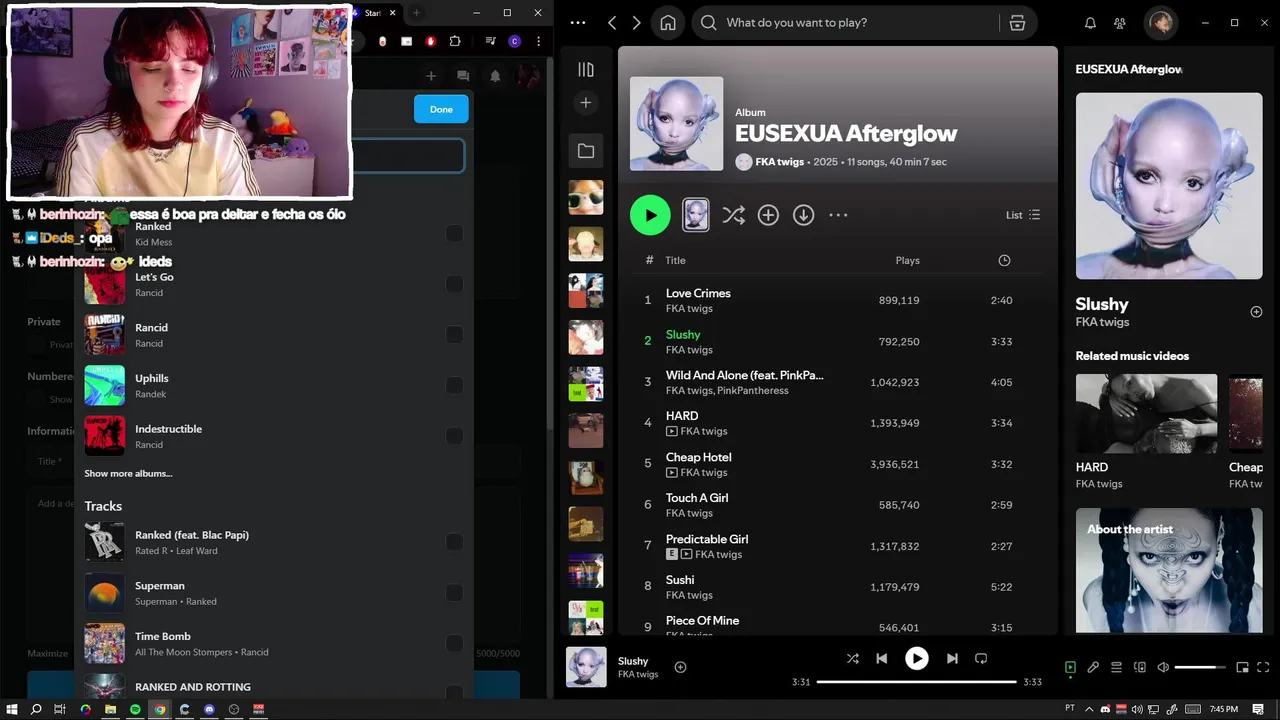This screenshot has height=720, width=1280.
Task: Open the Spotify profile avatar menu
Action: pyautogui.click(x=1161, y=22)
